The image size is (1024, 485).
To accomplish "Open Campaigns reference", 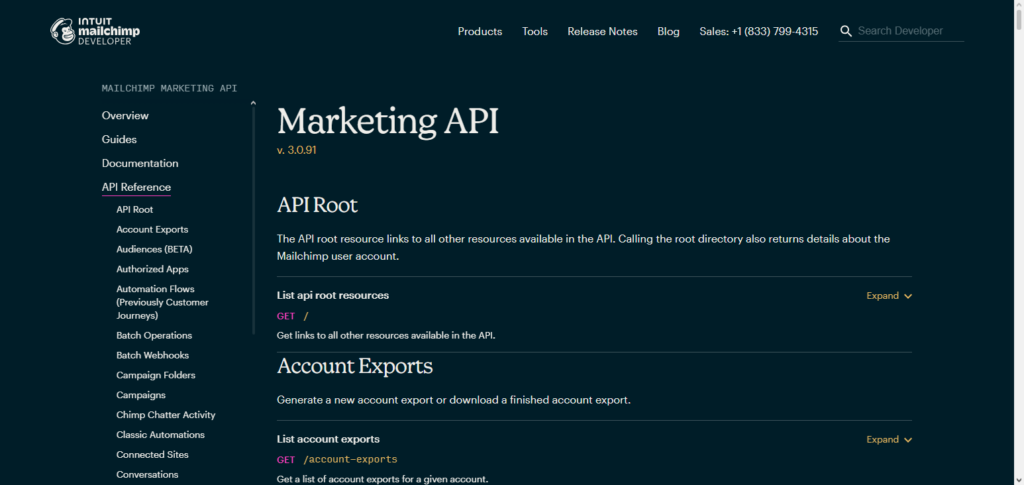I will tap(141, 395).
